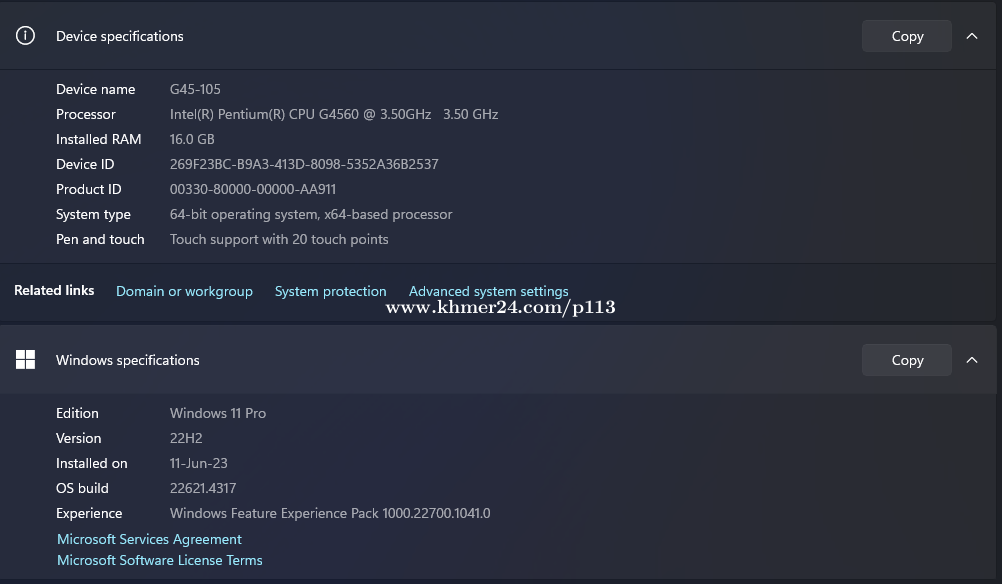
Task: Click the OS build number 22621.4317
Action: coord(203,488)
